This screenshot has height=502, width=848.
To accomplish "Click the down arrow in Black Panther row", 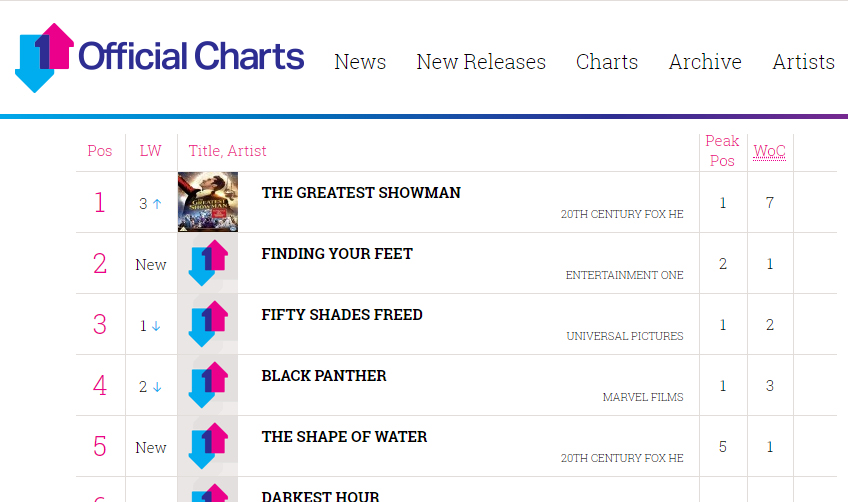I will [x=157, y=387].
